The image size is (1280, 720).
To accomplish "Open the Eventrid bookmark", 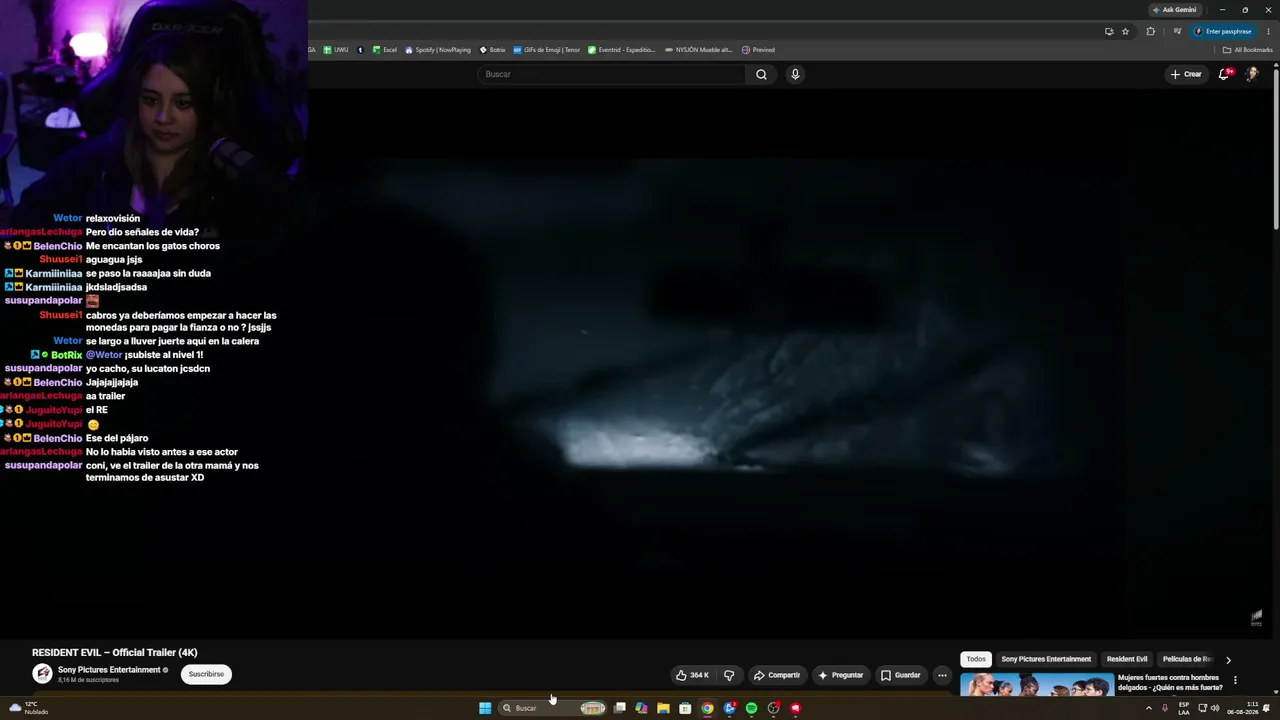I will (621, 50).
